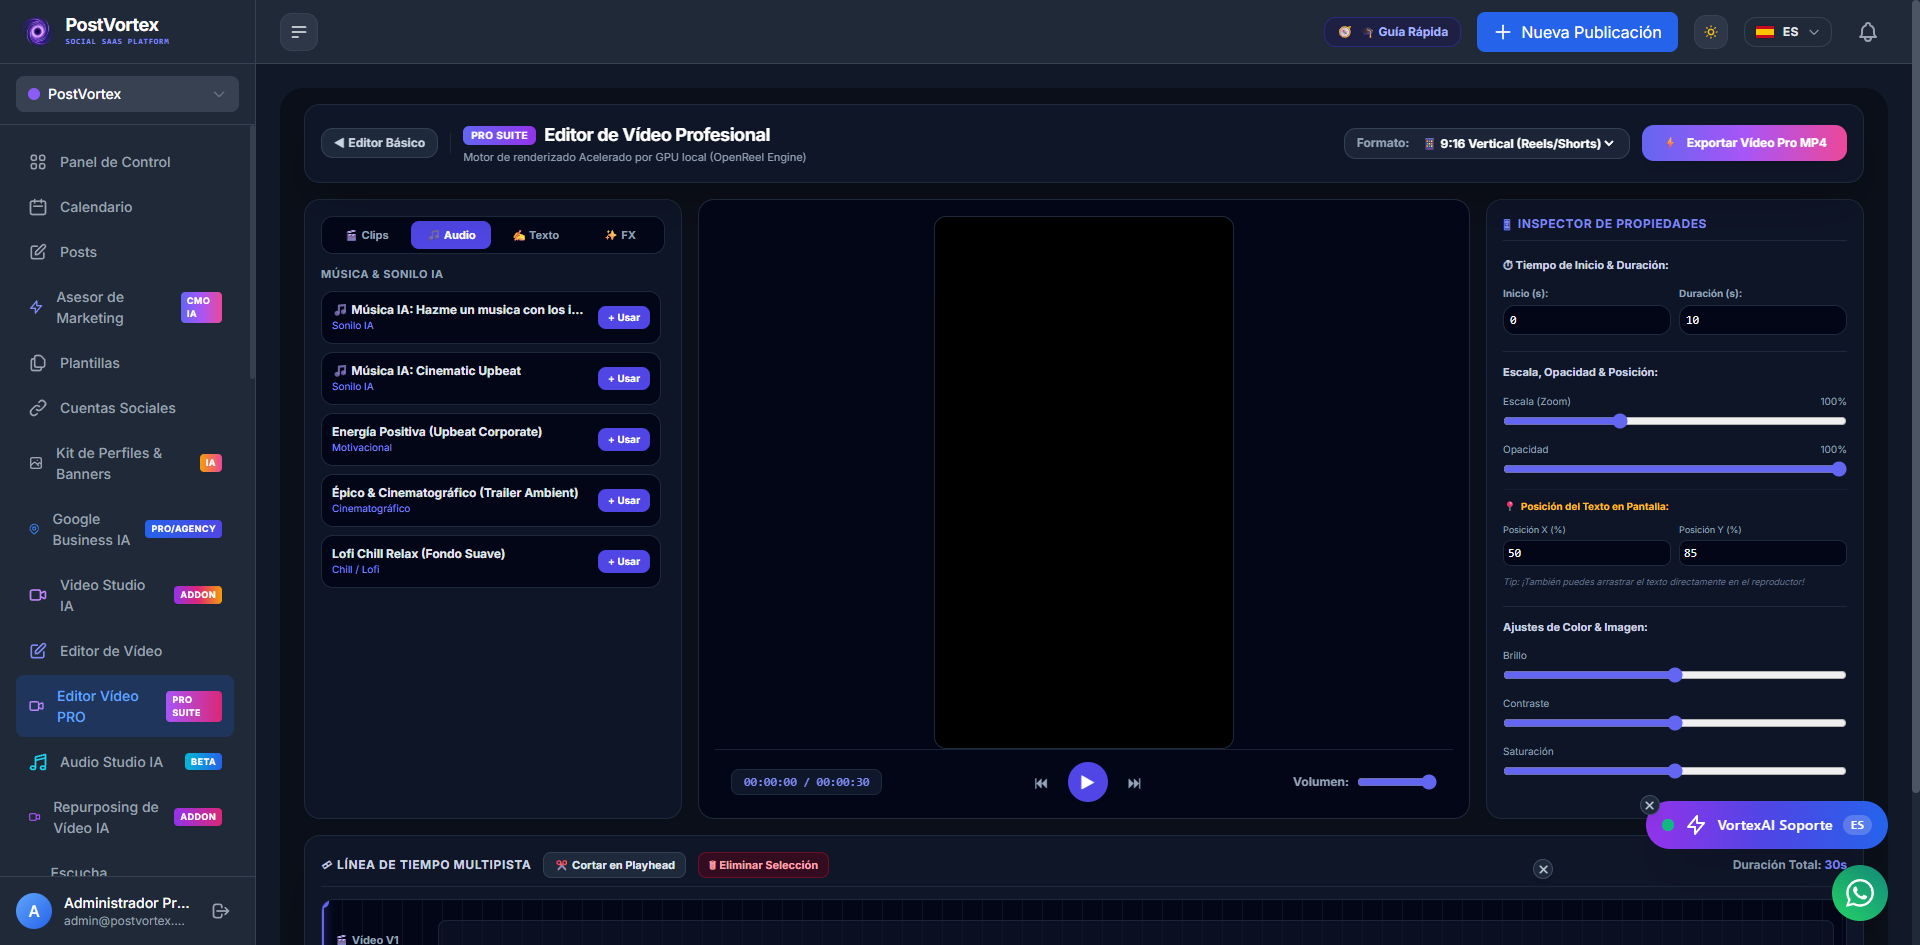Close the VortexAI Soporte widget
Viewport: 1920px width, 945px height.
coord(1650,805)
